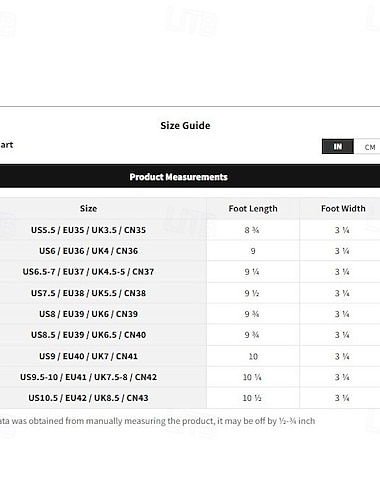Click the manual measurement disclaimer note
This screenshot has height=500, width=380.
157,421
